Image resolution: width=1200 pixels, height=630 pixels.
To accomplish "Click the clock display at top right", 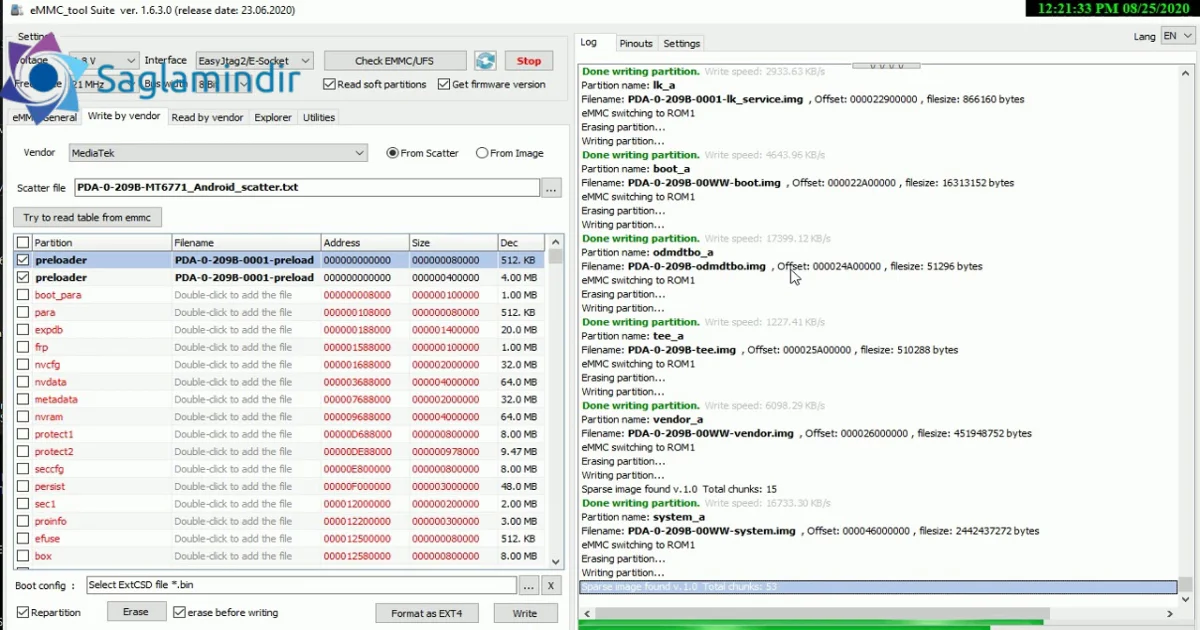I will (x=1112, y=8).
